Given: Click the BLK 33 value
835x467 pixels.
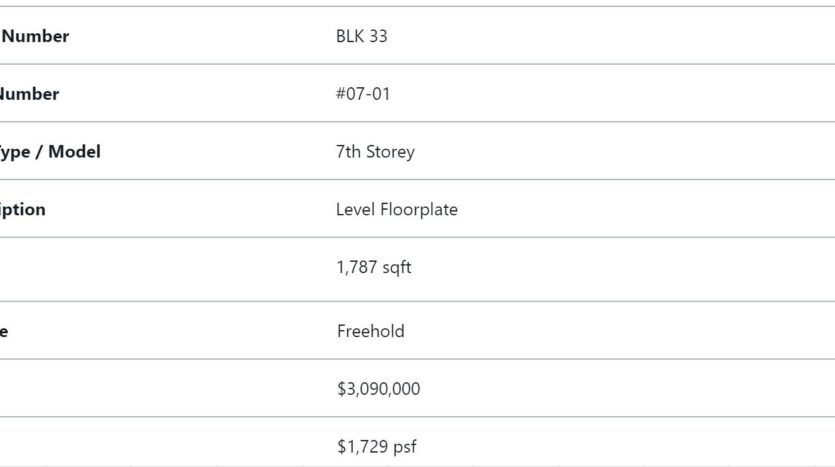Looking at the screenshot, I should [362, 36].
